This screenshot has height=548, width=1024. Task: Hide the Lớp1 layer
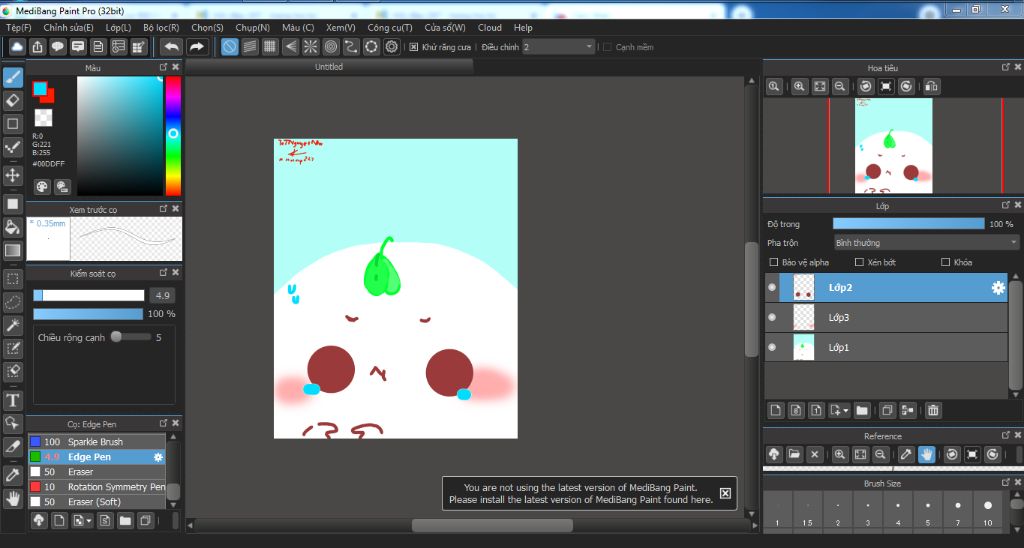(772, 347)
